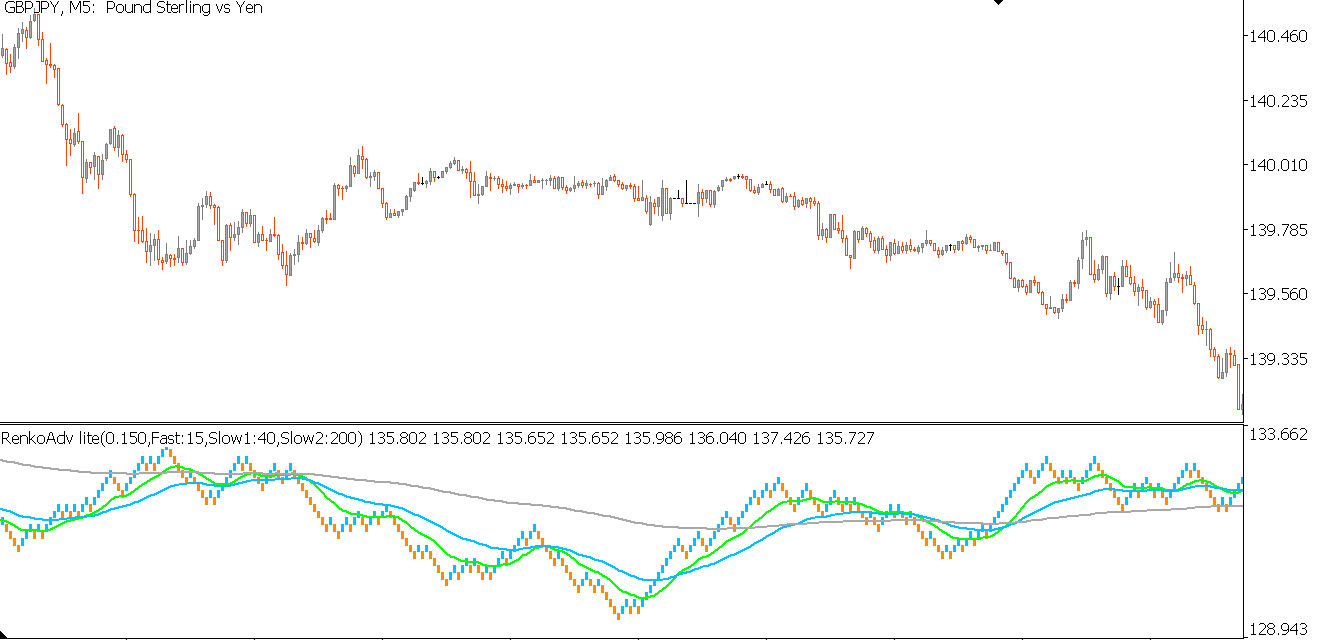Click the 139.785 price axis label

click(x=1279, y=230)
